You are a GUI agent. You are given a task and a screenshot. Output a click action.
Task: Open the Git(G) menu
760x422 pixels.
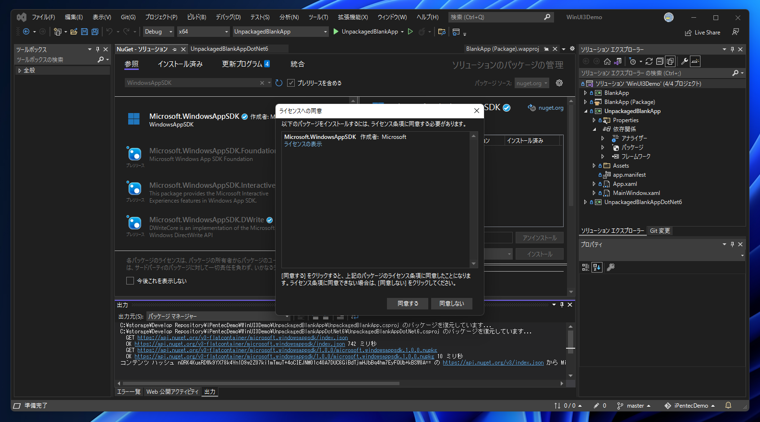point(128,17)
